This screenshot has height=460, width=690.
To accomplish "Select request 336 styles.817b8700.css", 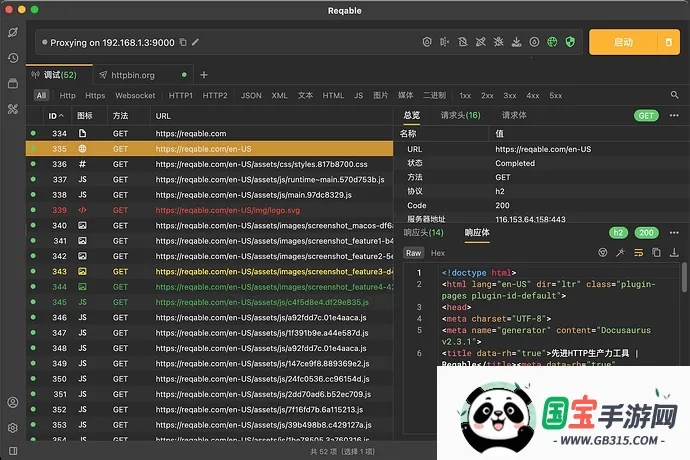I will (x=209, y=164).
